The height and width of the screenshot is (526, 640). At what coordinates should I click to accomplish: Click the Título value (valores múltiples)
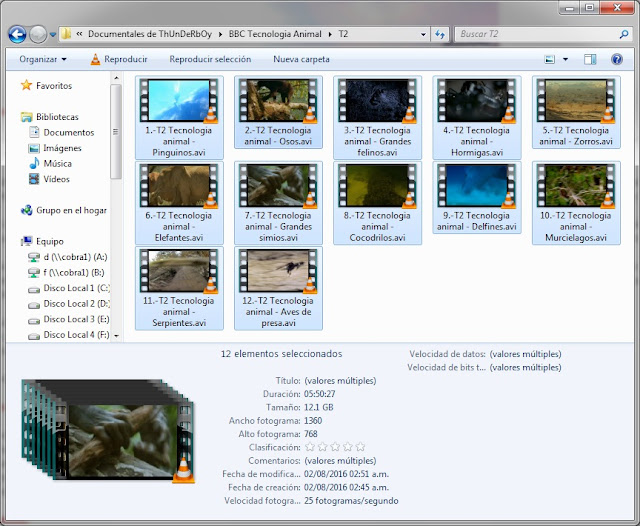[x=340, y=381]
